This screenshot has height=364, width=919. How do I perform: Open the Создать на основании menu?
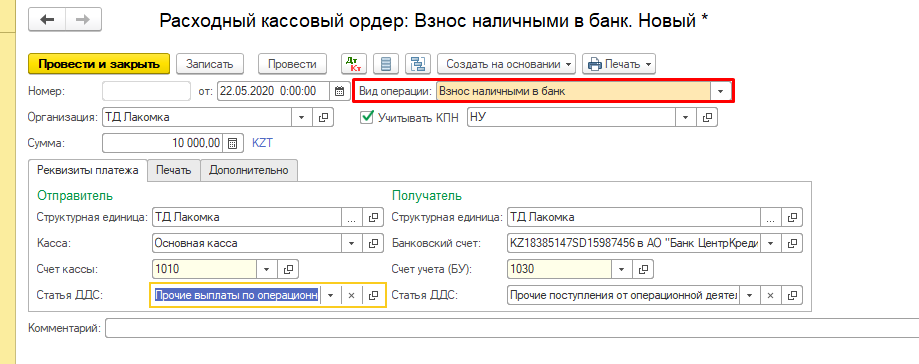507,64
